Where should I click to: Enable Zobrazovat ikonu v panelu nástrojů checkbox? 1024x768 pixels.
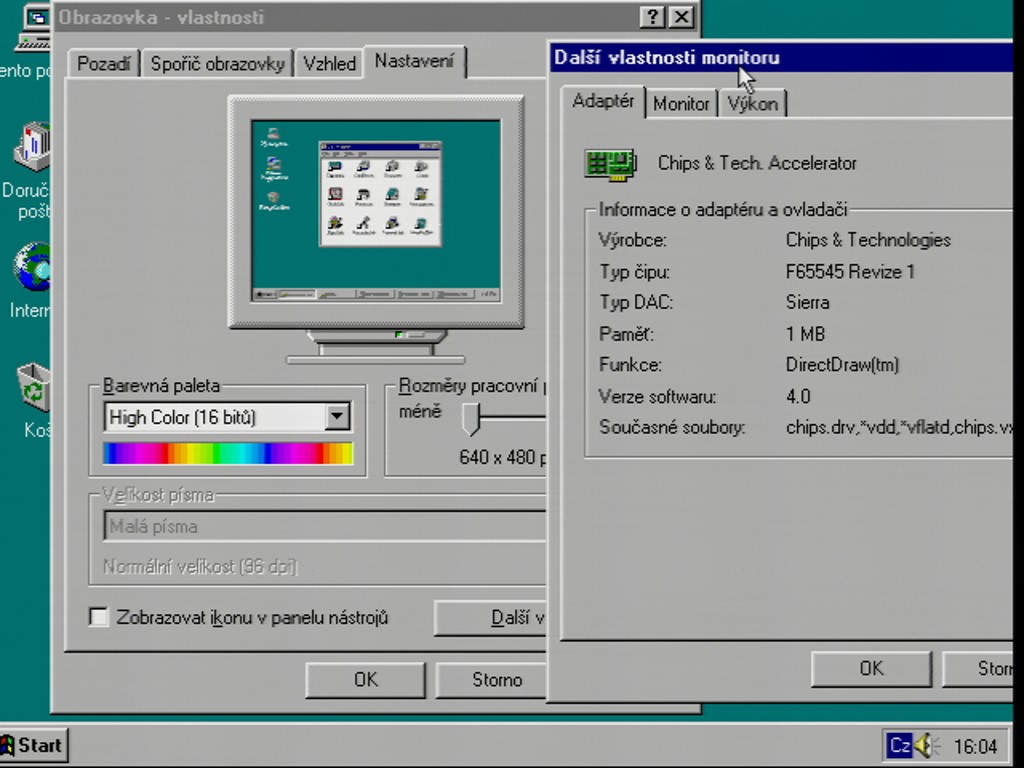coord(99,616)
